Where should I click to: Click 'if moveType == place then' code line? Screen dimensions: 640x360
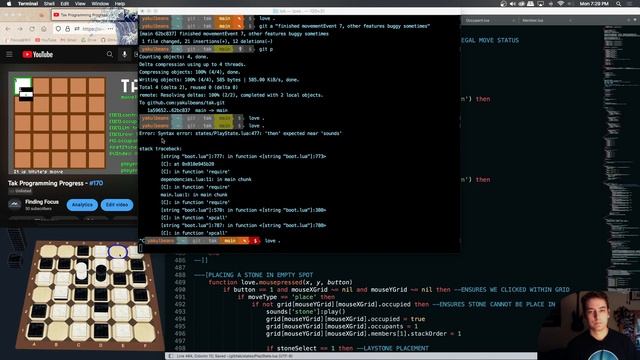pyautogui.click(x=286, y=297)
